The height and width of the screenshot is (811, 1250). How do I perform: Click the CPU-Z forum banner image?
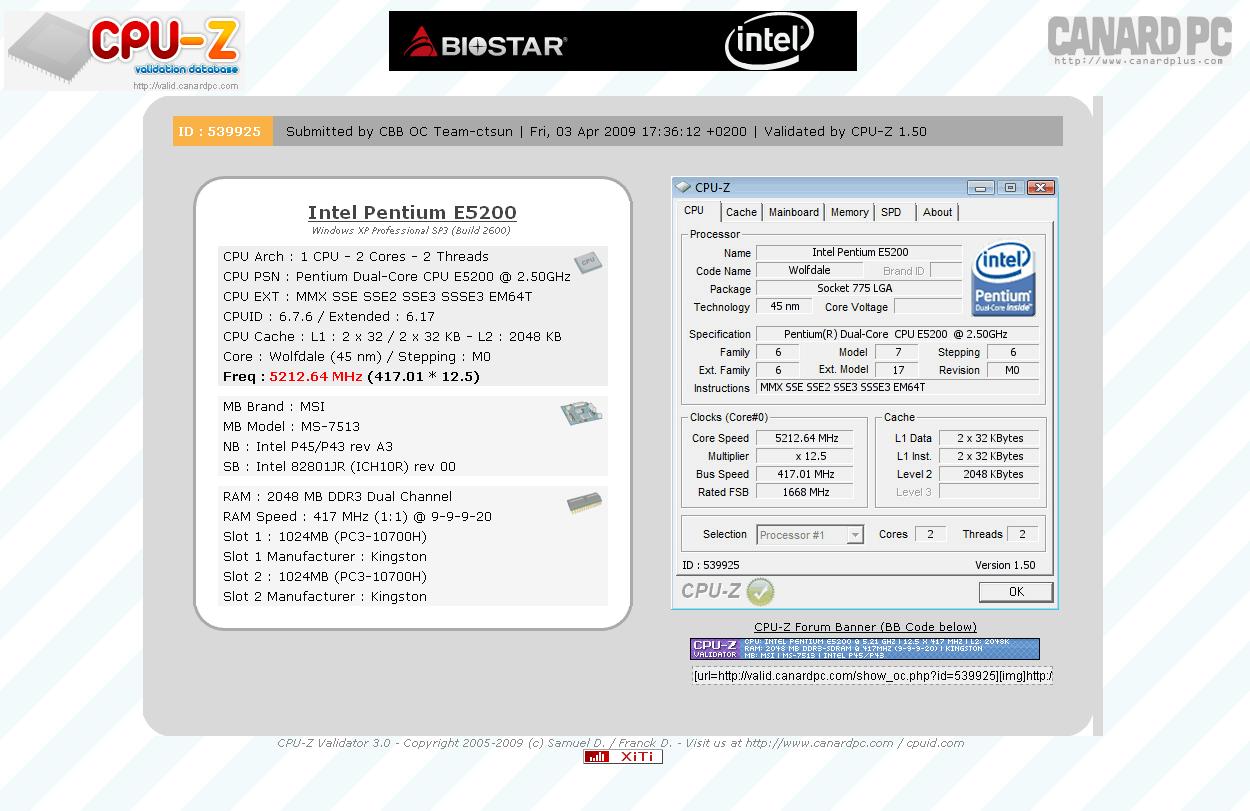coord(864,649)
